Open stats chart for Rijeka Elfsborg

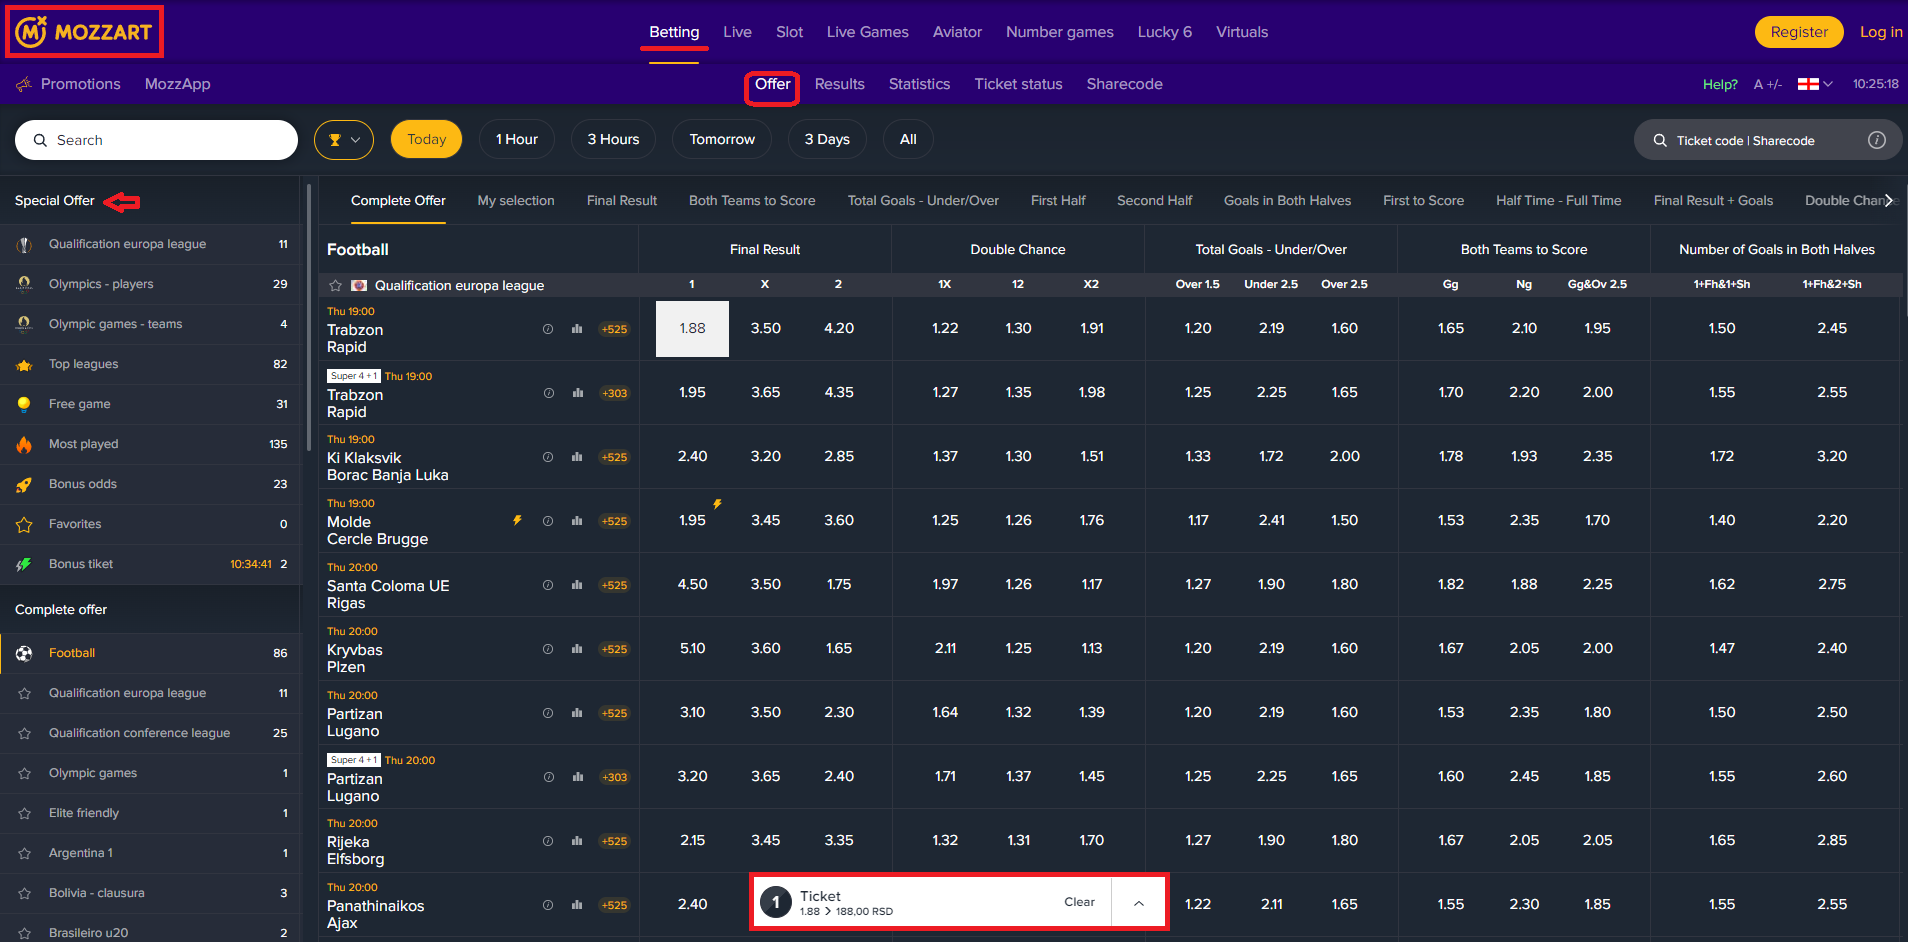(577, 841)
